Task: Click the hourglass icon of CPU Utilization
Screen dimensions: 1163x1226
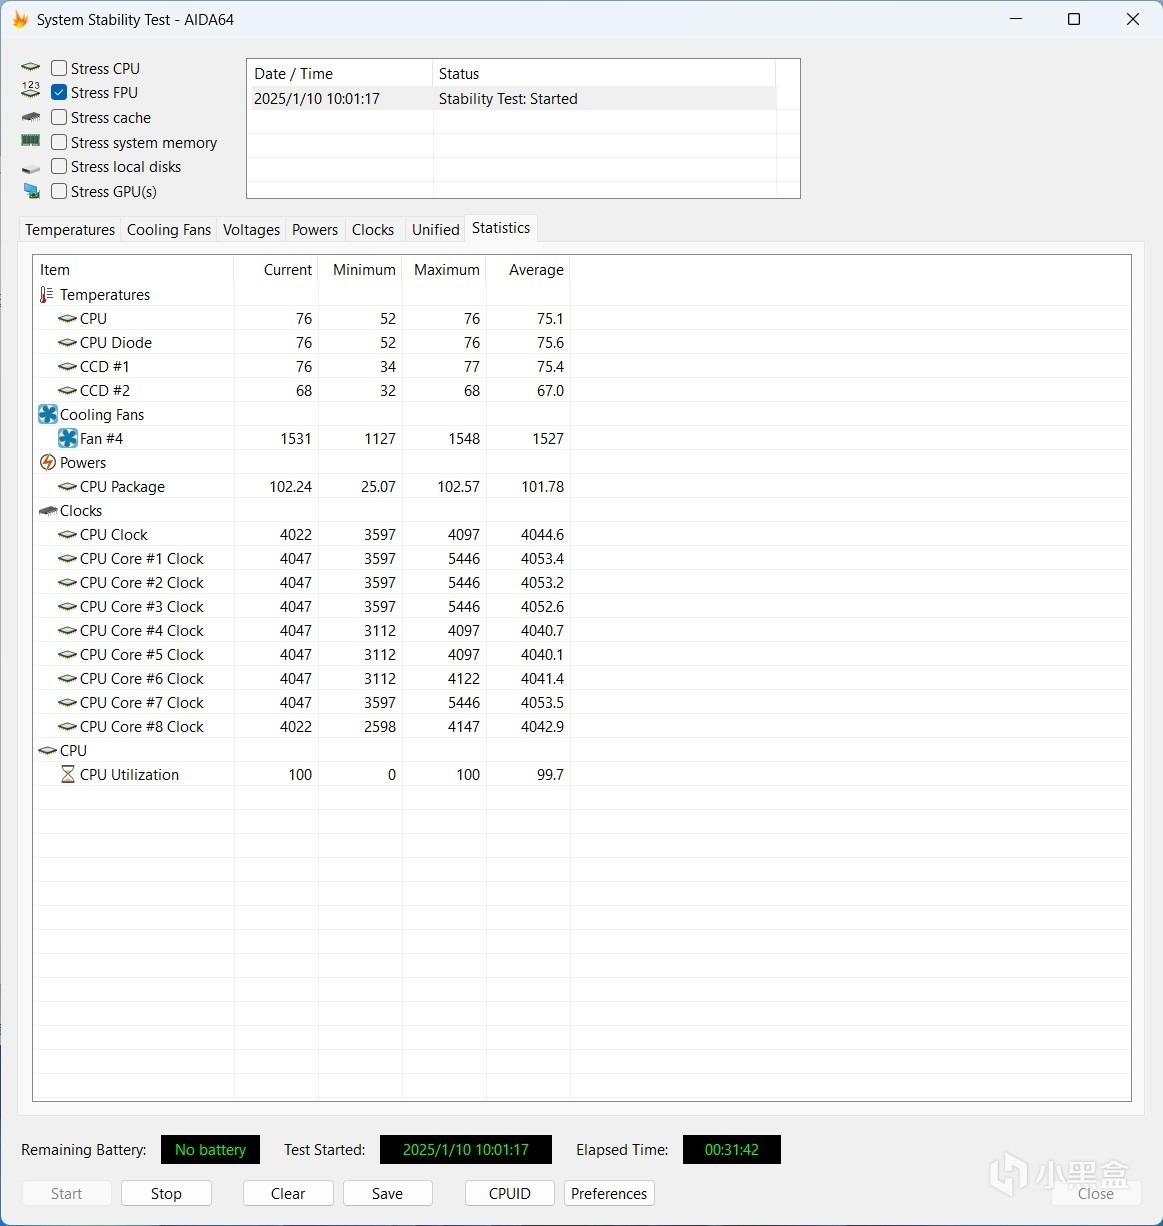Action: pos(67,774)
